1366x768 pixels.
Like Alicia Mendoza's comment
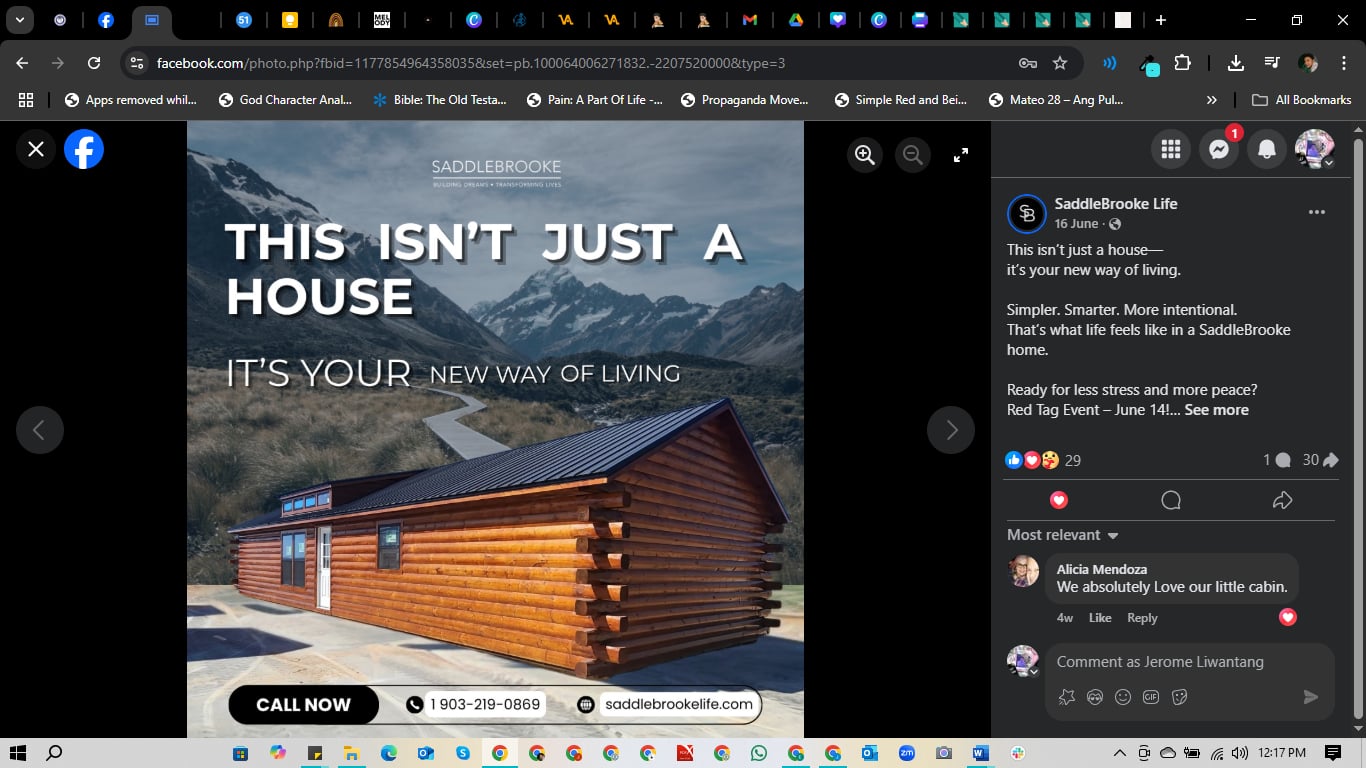coord(1100,618)
